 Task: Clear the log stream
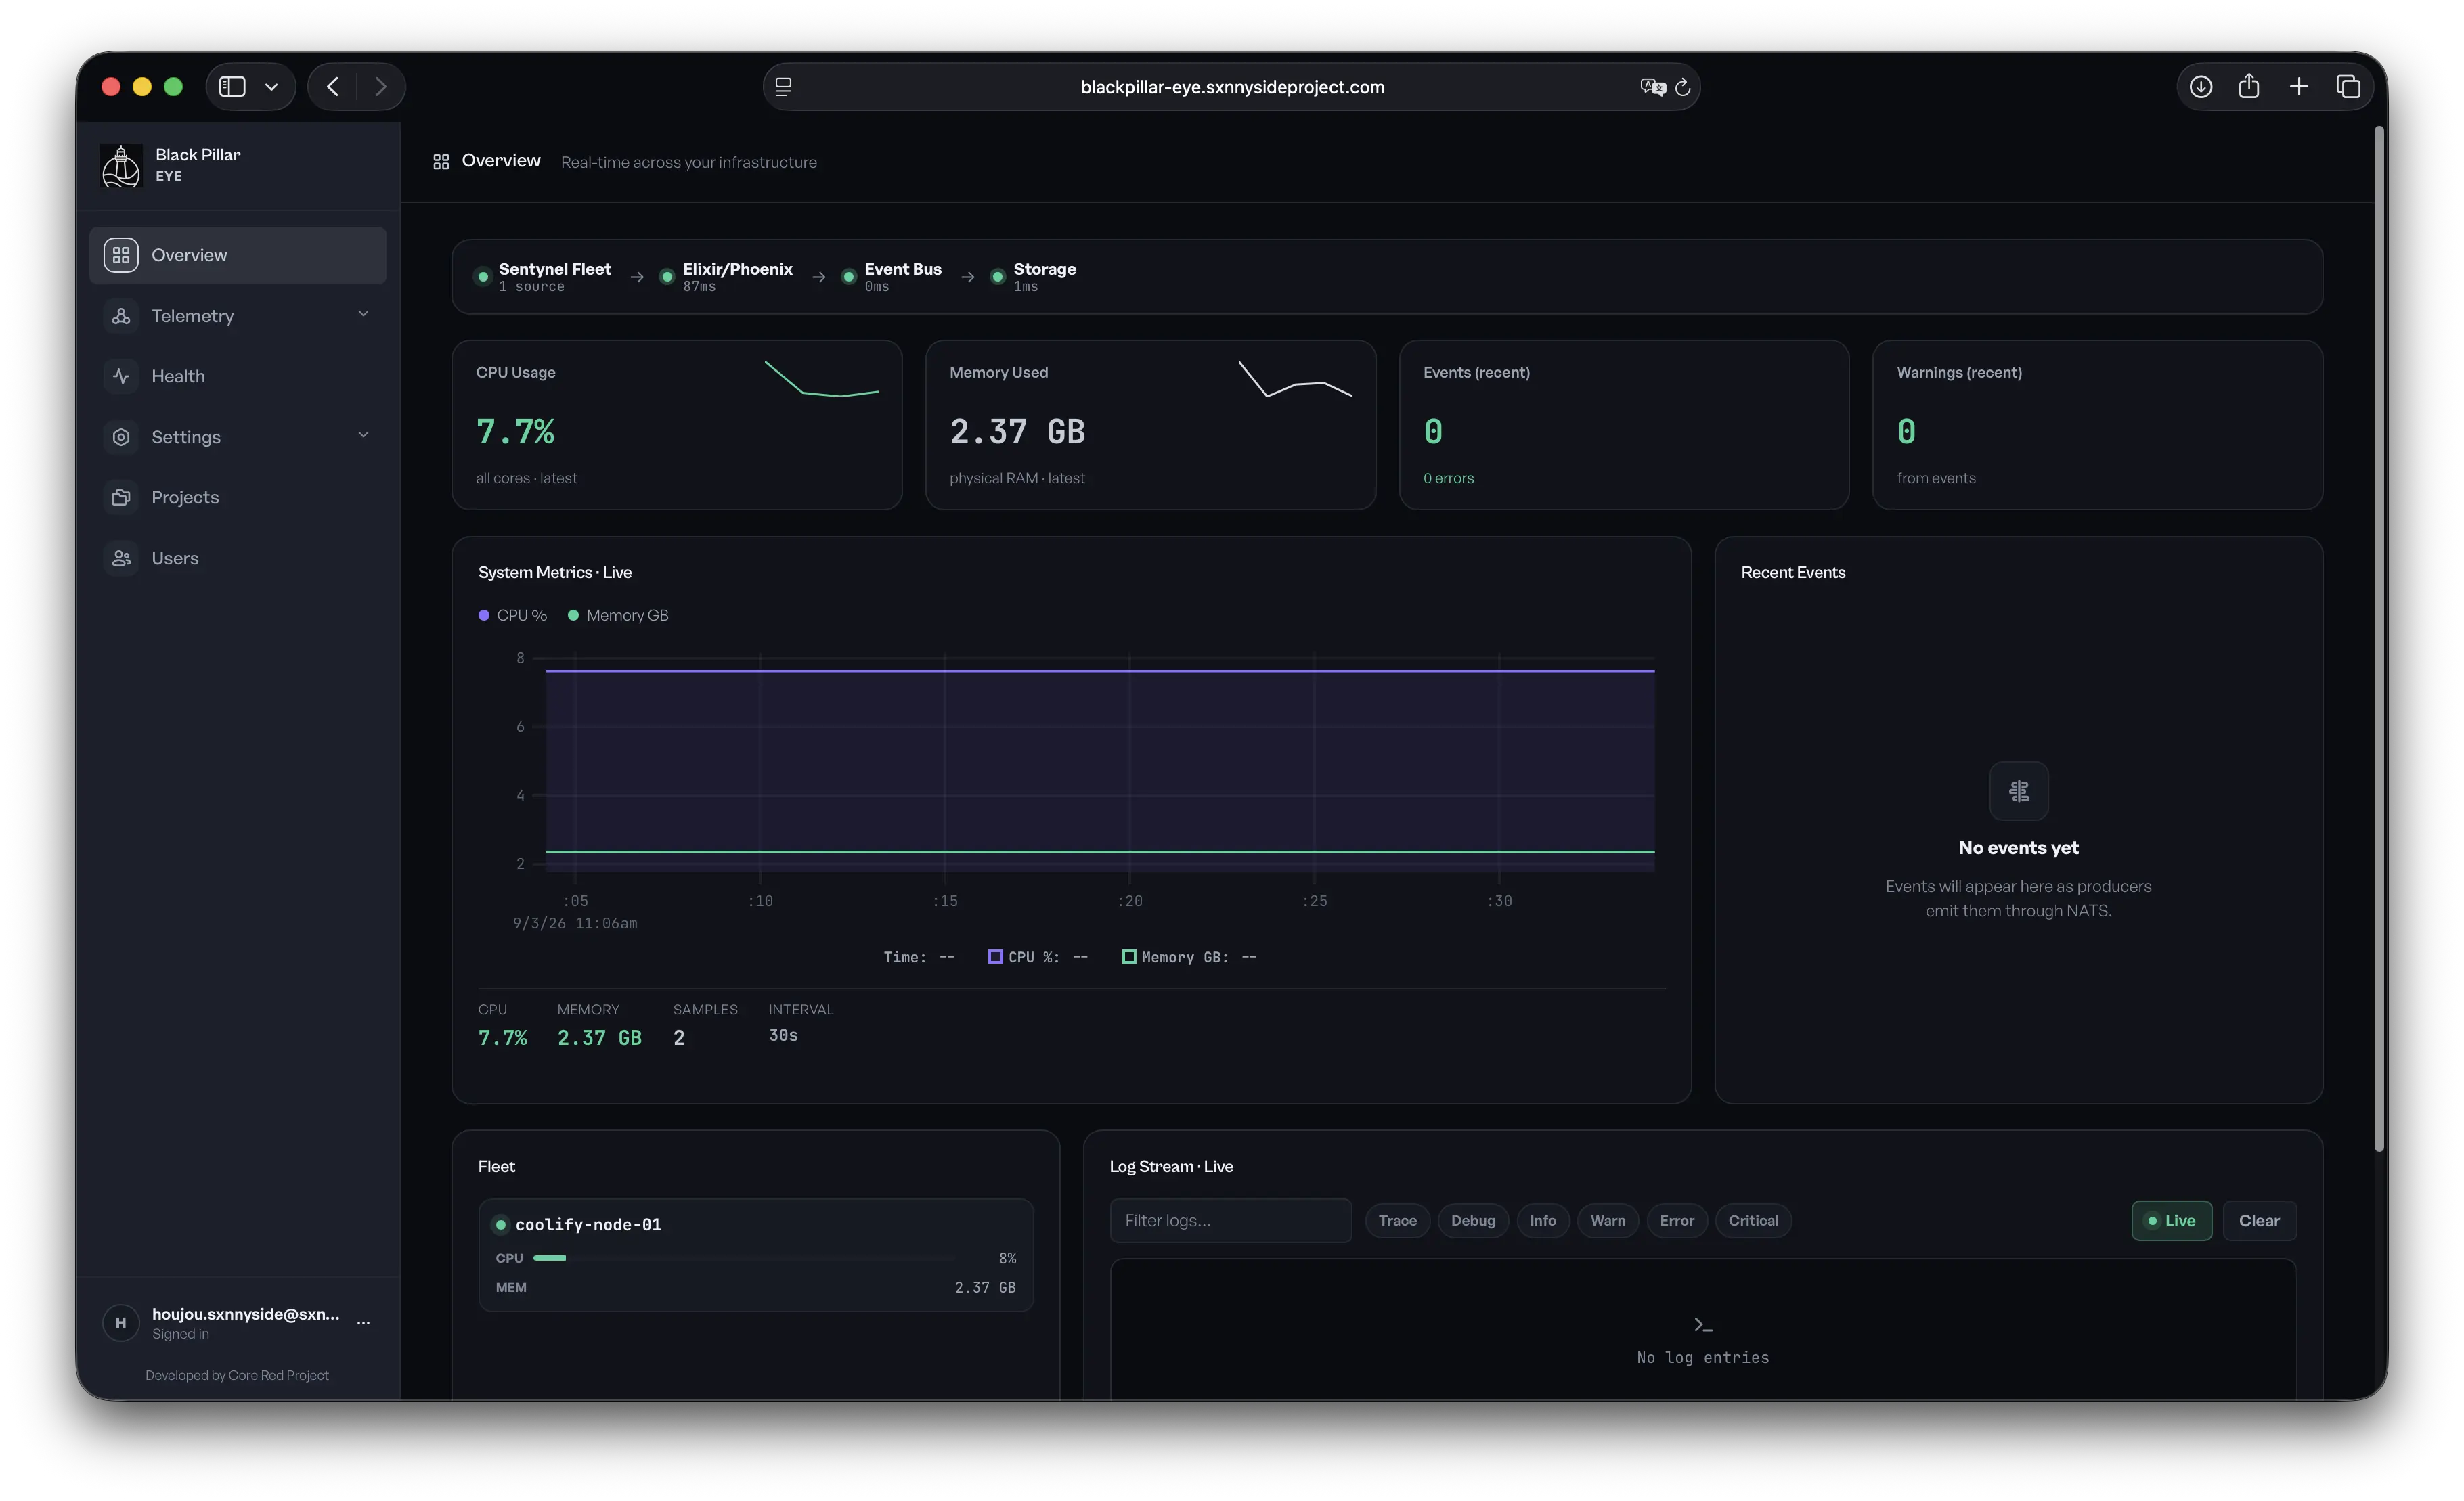click(x=2259, y=1220)
